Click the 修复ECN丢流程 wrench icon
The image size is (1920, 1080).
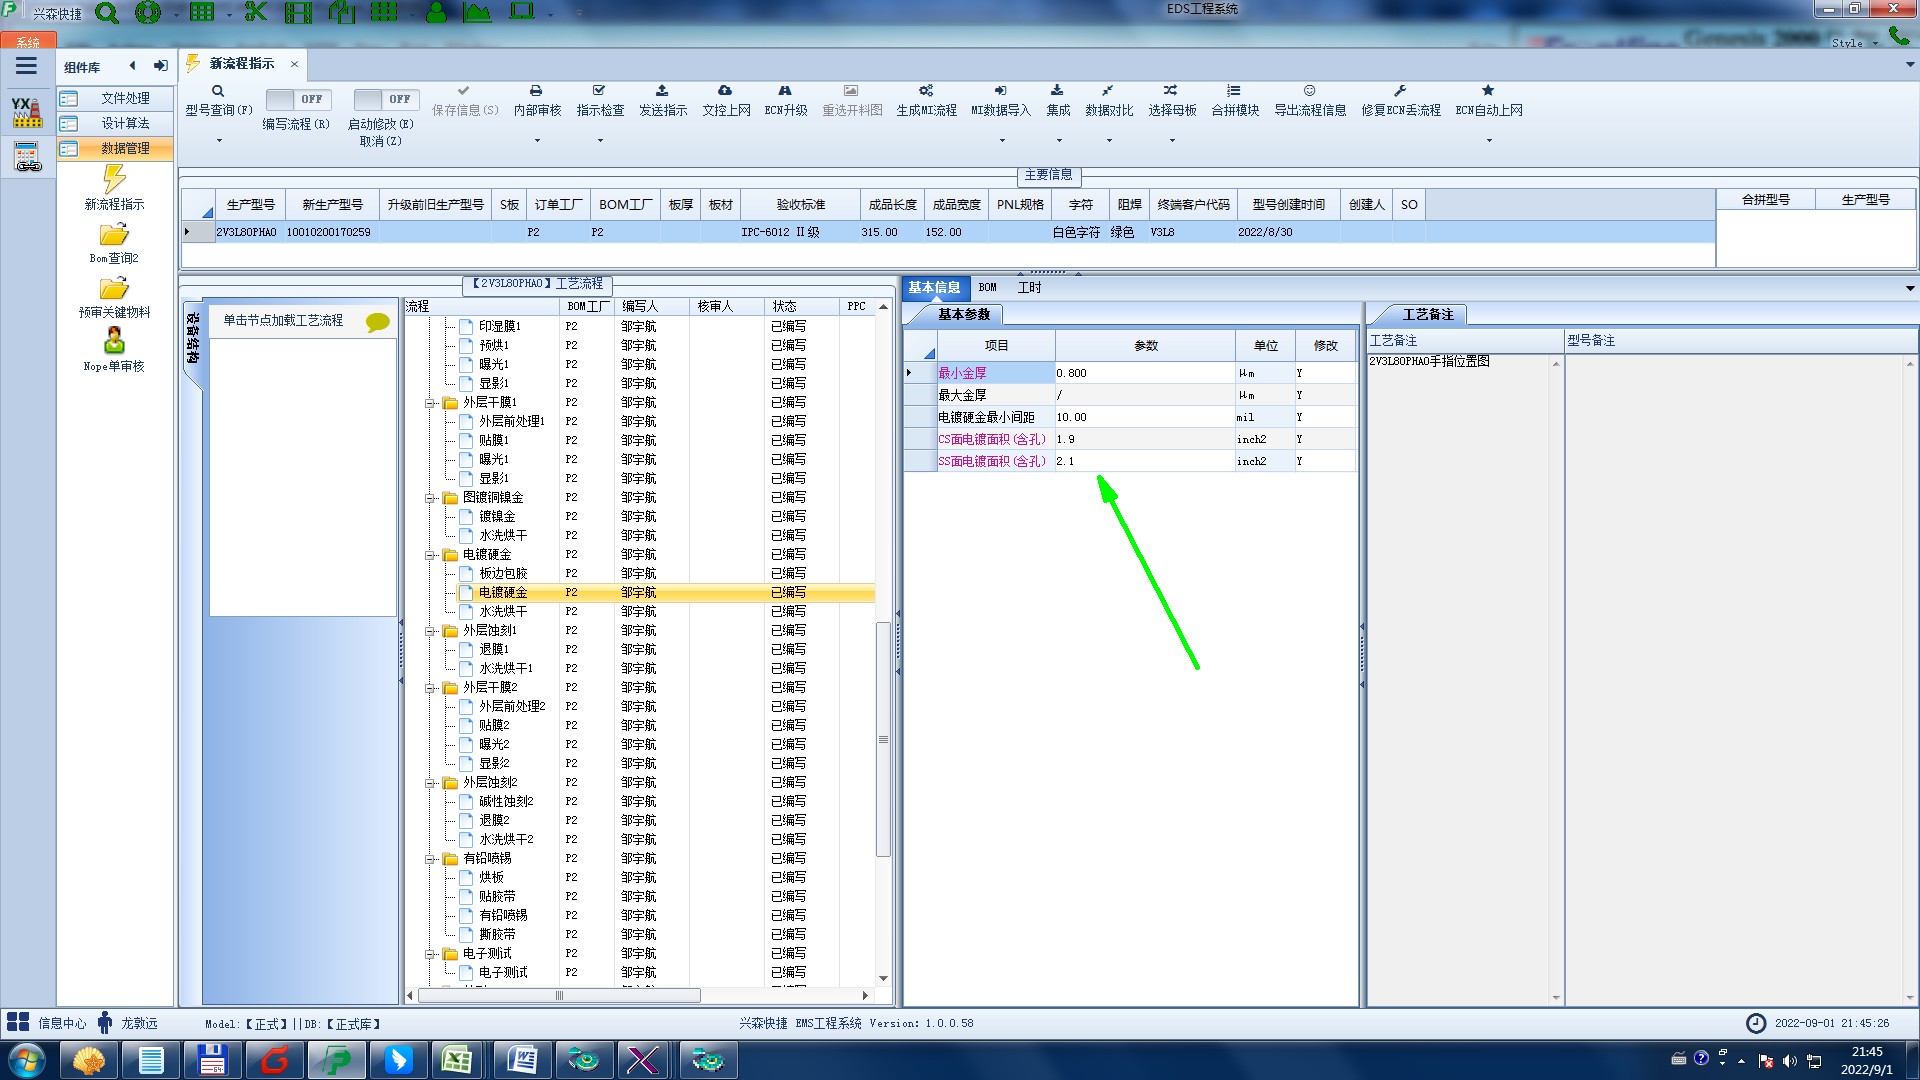point(1400,91)
